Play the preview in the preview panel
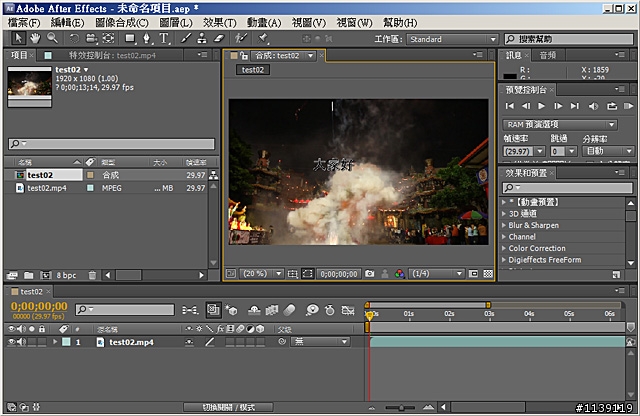The width and height of the screenshot is (640, 416). click(543, 105)
